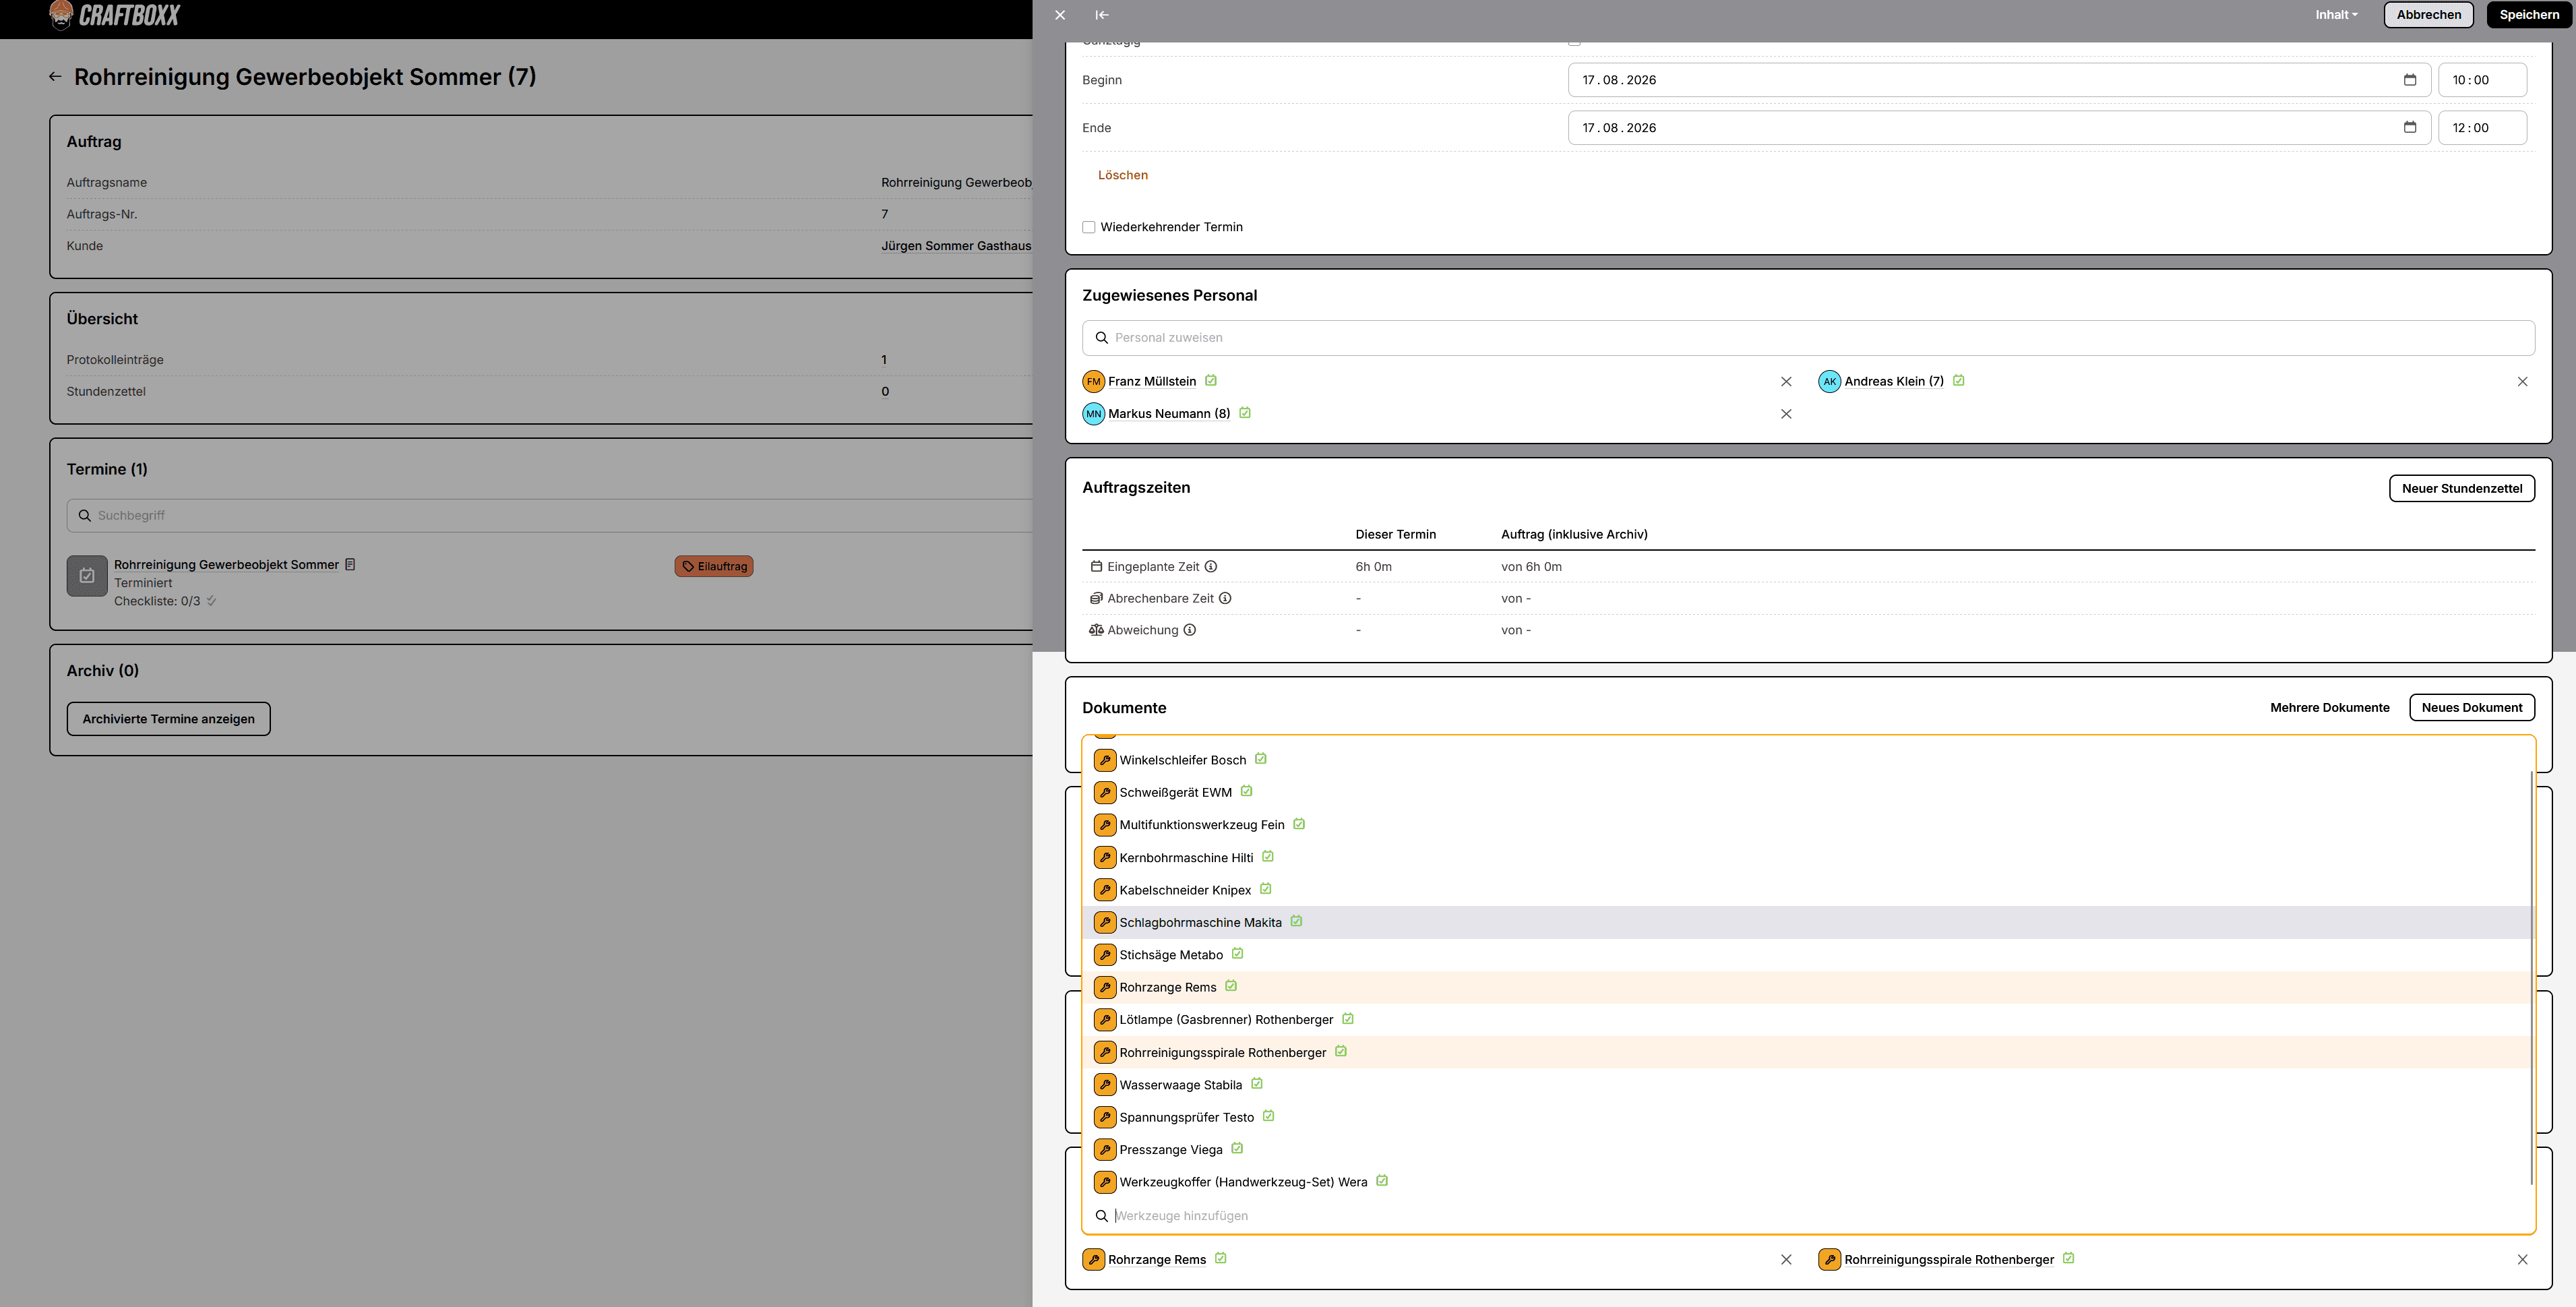Click tool icon of Wasserwaage Stabila
Screen dimensions: 2576x1307
click(x=1105, y=1085)
